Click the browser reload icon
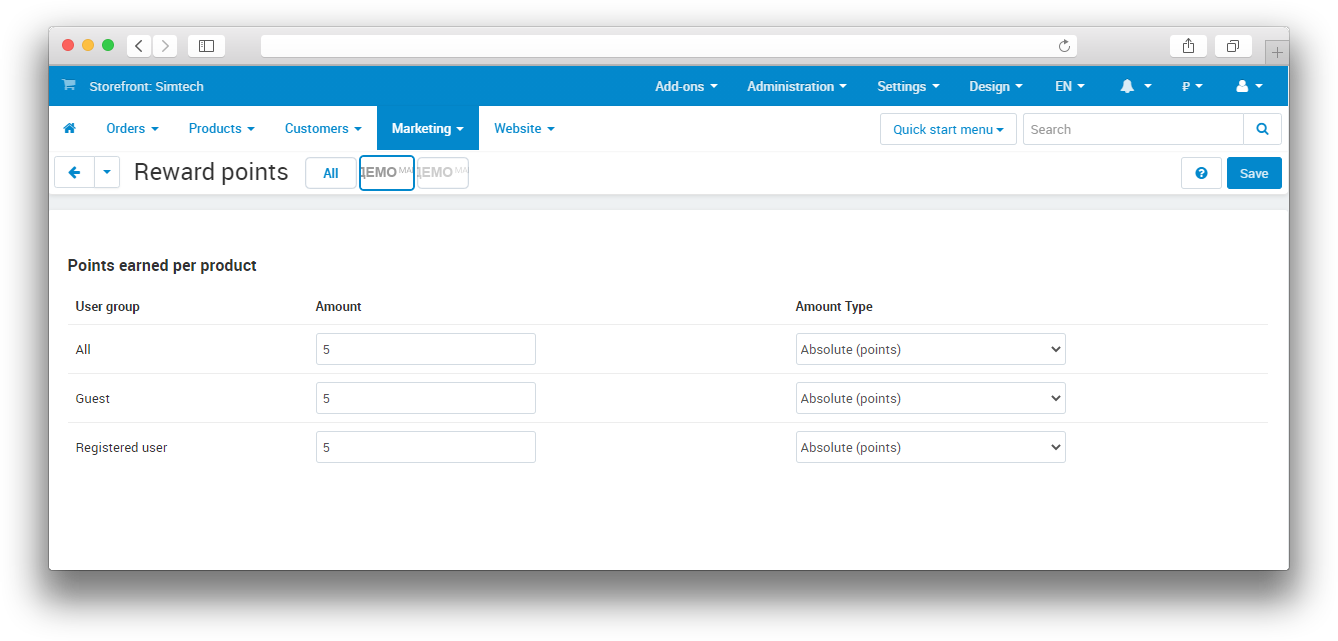The height and width of the screenshot is (641, 1338). click(x=1064, y=46)
